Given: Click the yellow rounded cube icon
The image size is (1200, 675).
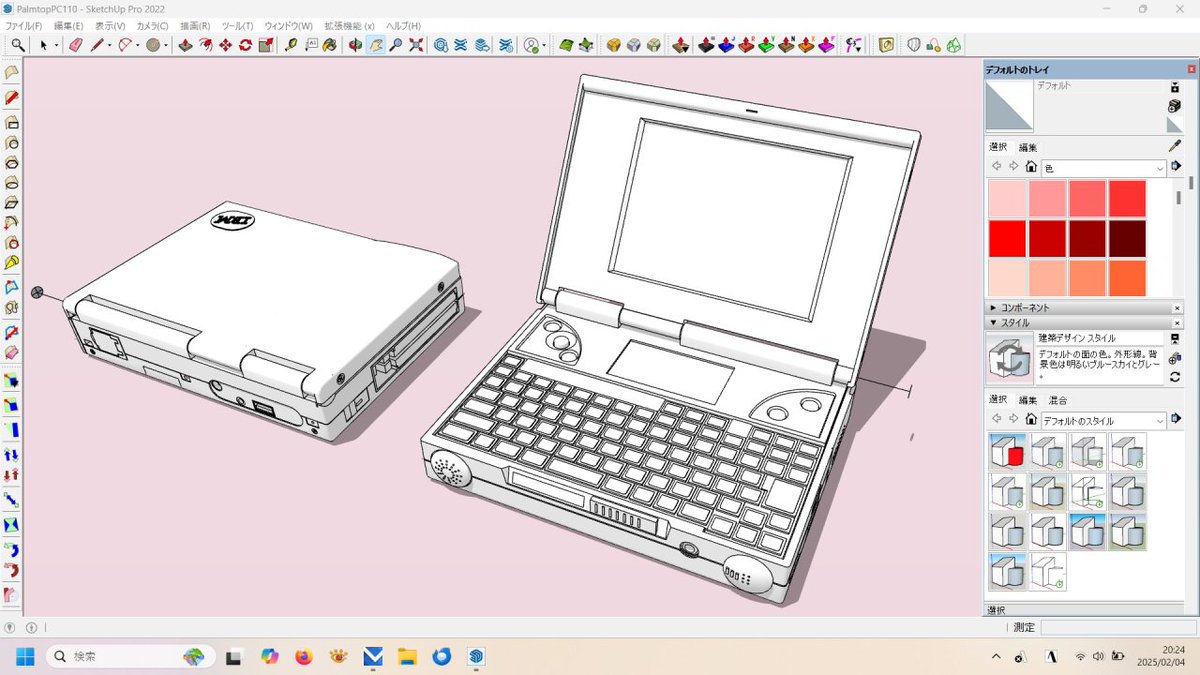Looking at the screenshot, I should [x=613, y=45].
